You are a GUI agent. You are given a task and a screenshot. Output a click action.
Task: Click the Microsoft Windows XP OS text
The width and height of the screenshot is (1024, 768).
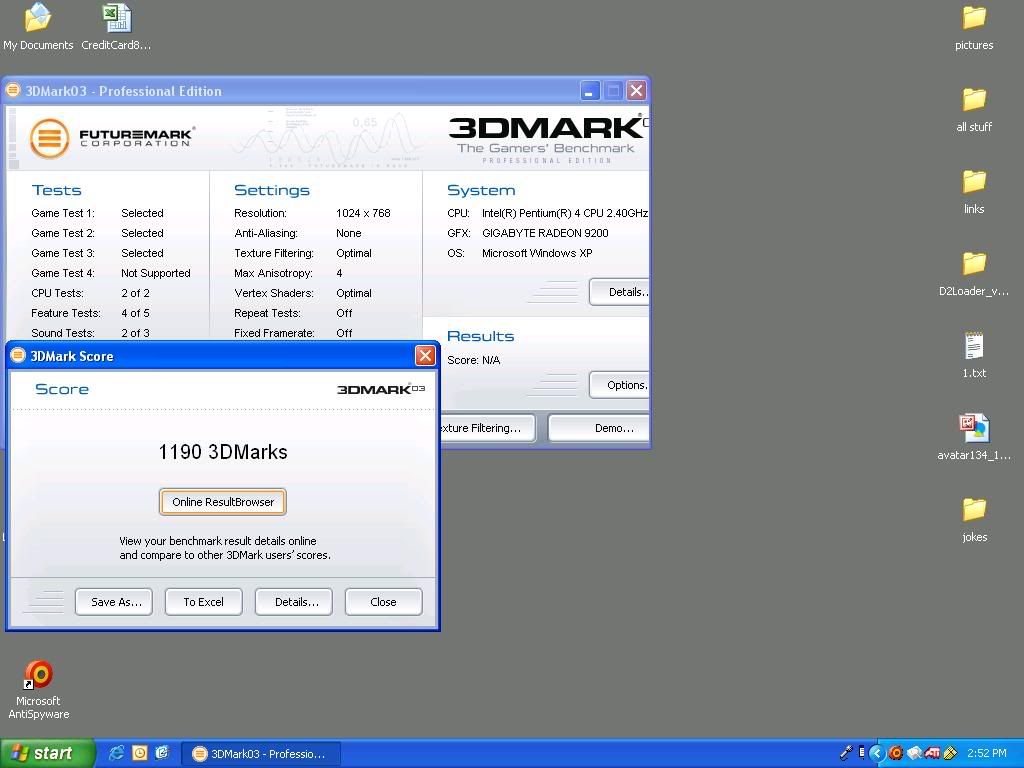coord(537,253)
